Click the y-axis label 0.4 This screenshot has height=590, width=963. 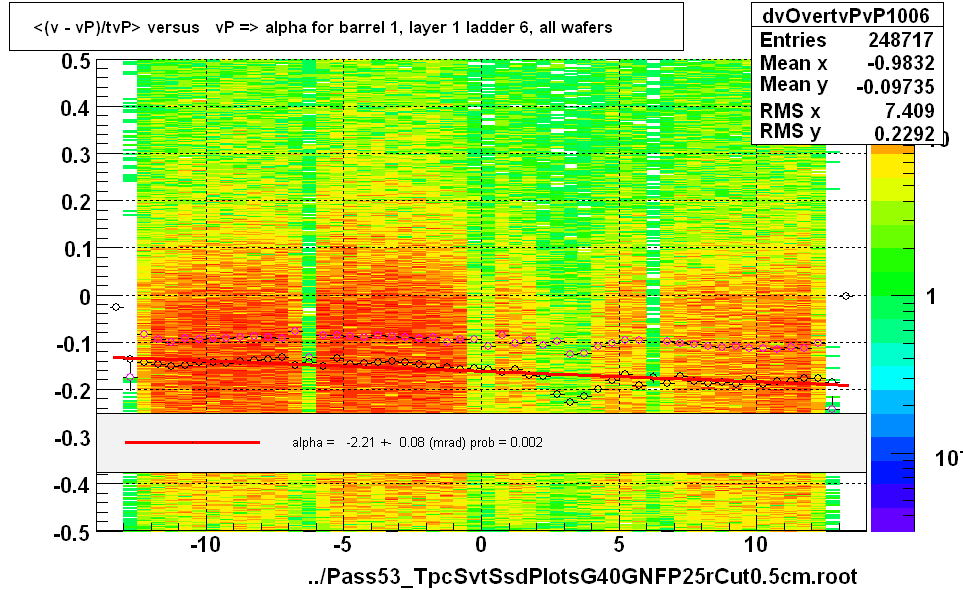[x=76, y=109]
